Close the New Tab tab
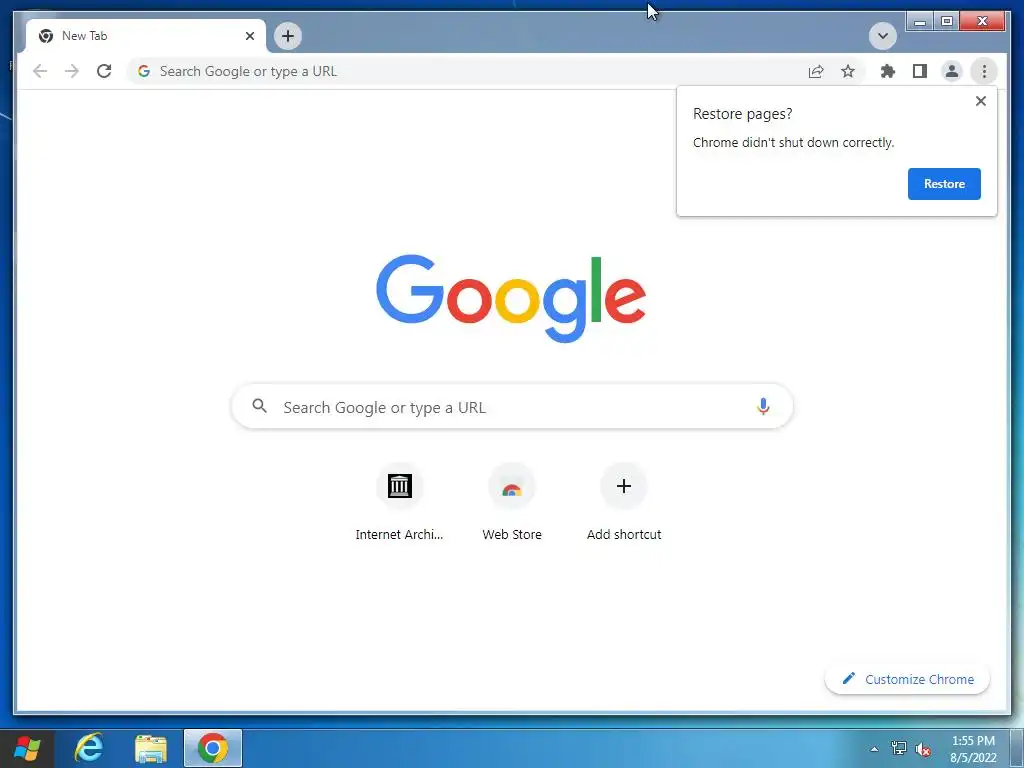 (249, 36)
